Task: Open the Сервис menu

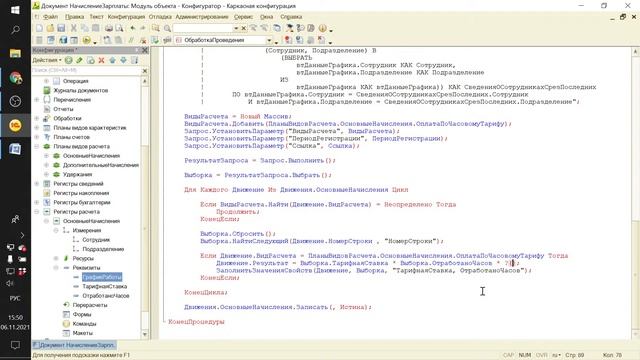Action: click(x=243, y=17)
